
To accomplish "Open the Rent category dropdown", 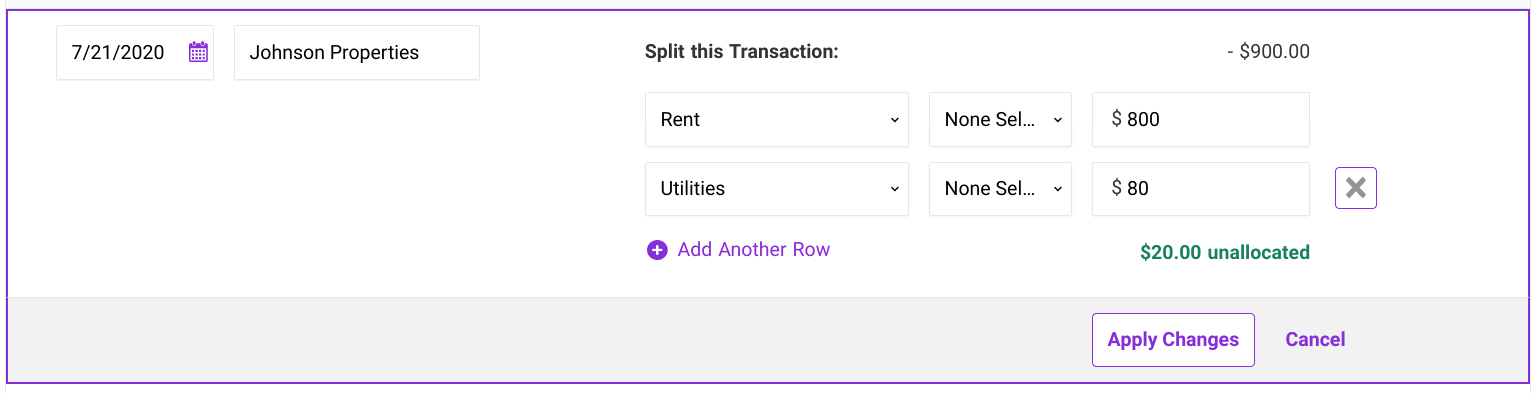I will pos(777,119).
